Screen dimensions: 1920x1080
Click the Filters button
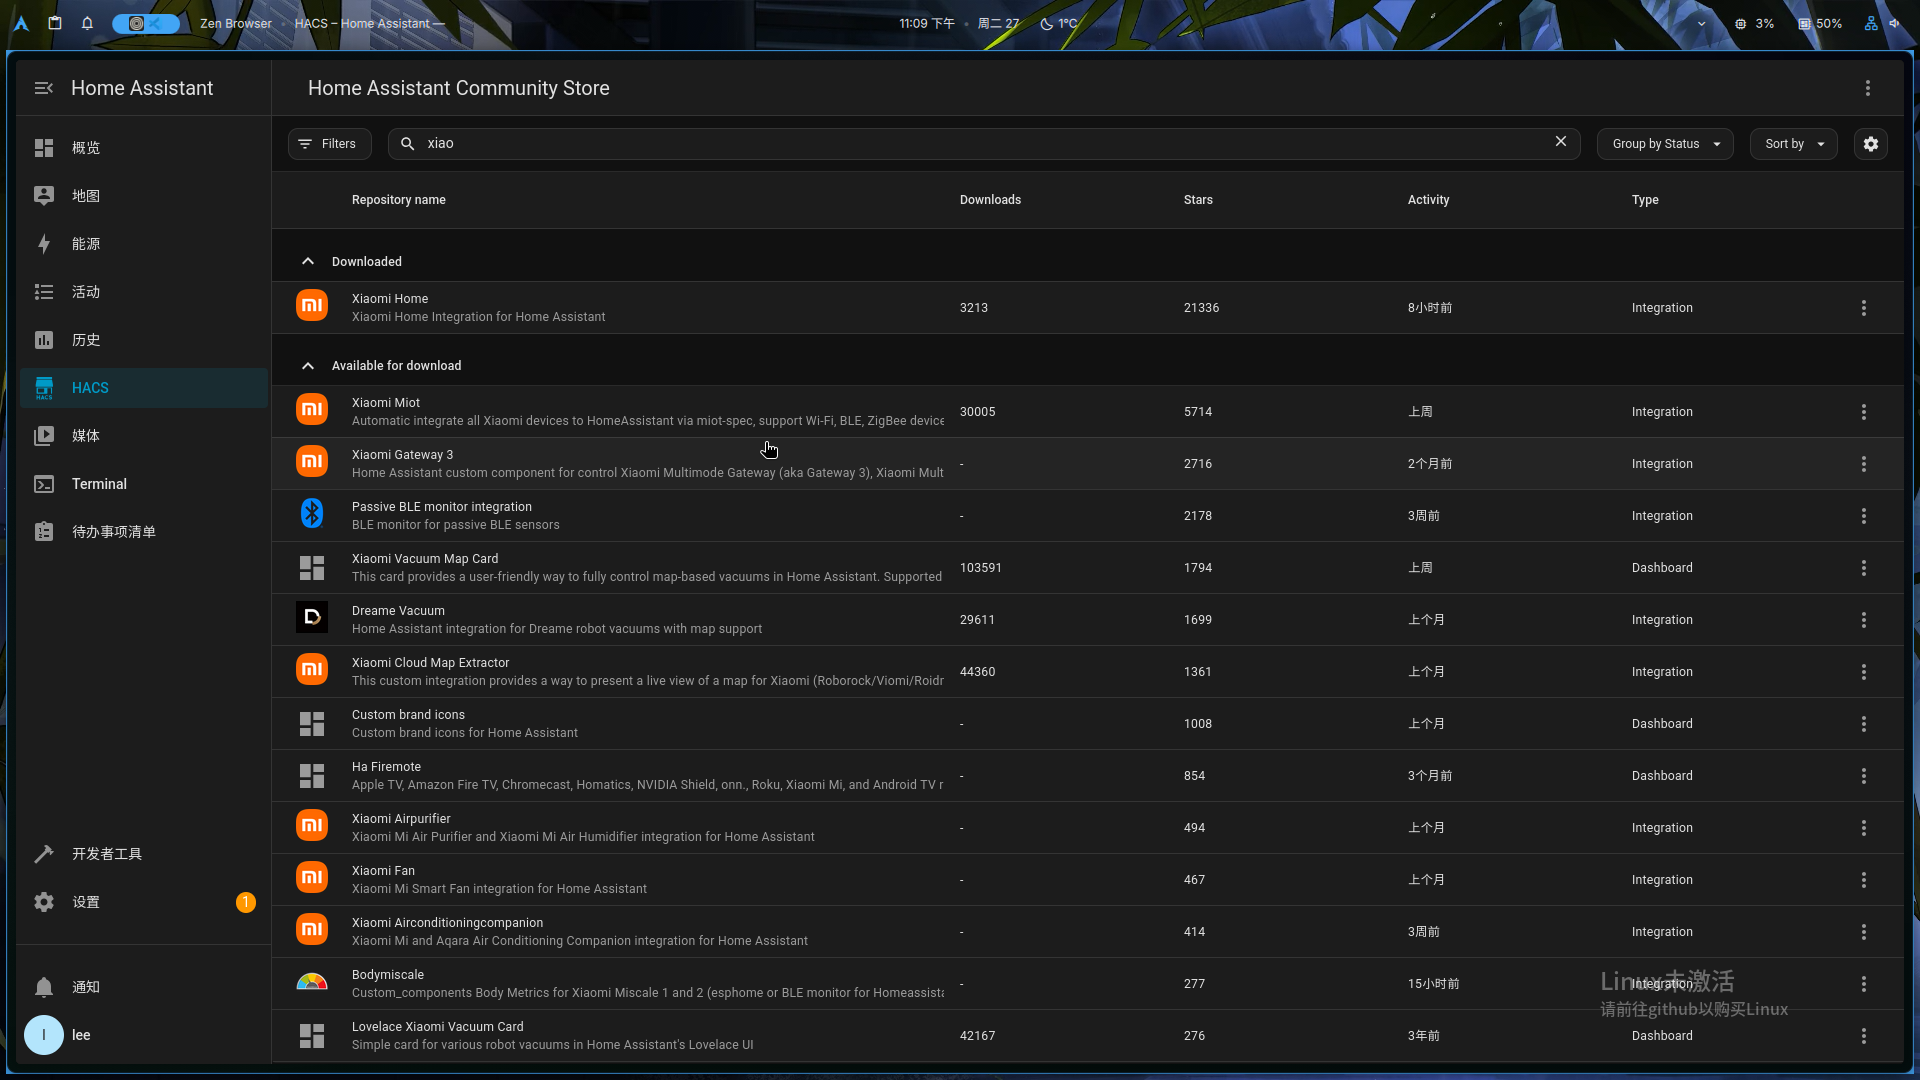[x=329, y=144]
